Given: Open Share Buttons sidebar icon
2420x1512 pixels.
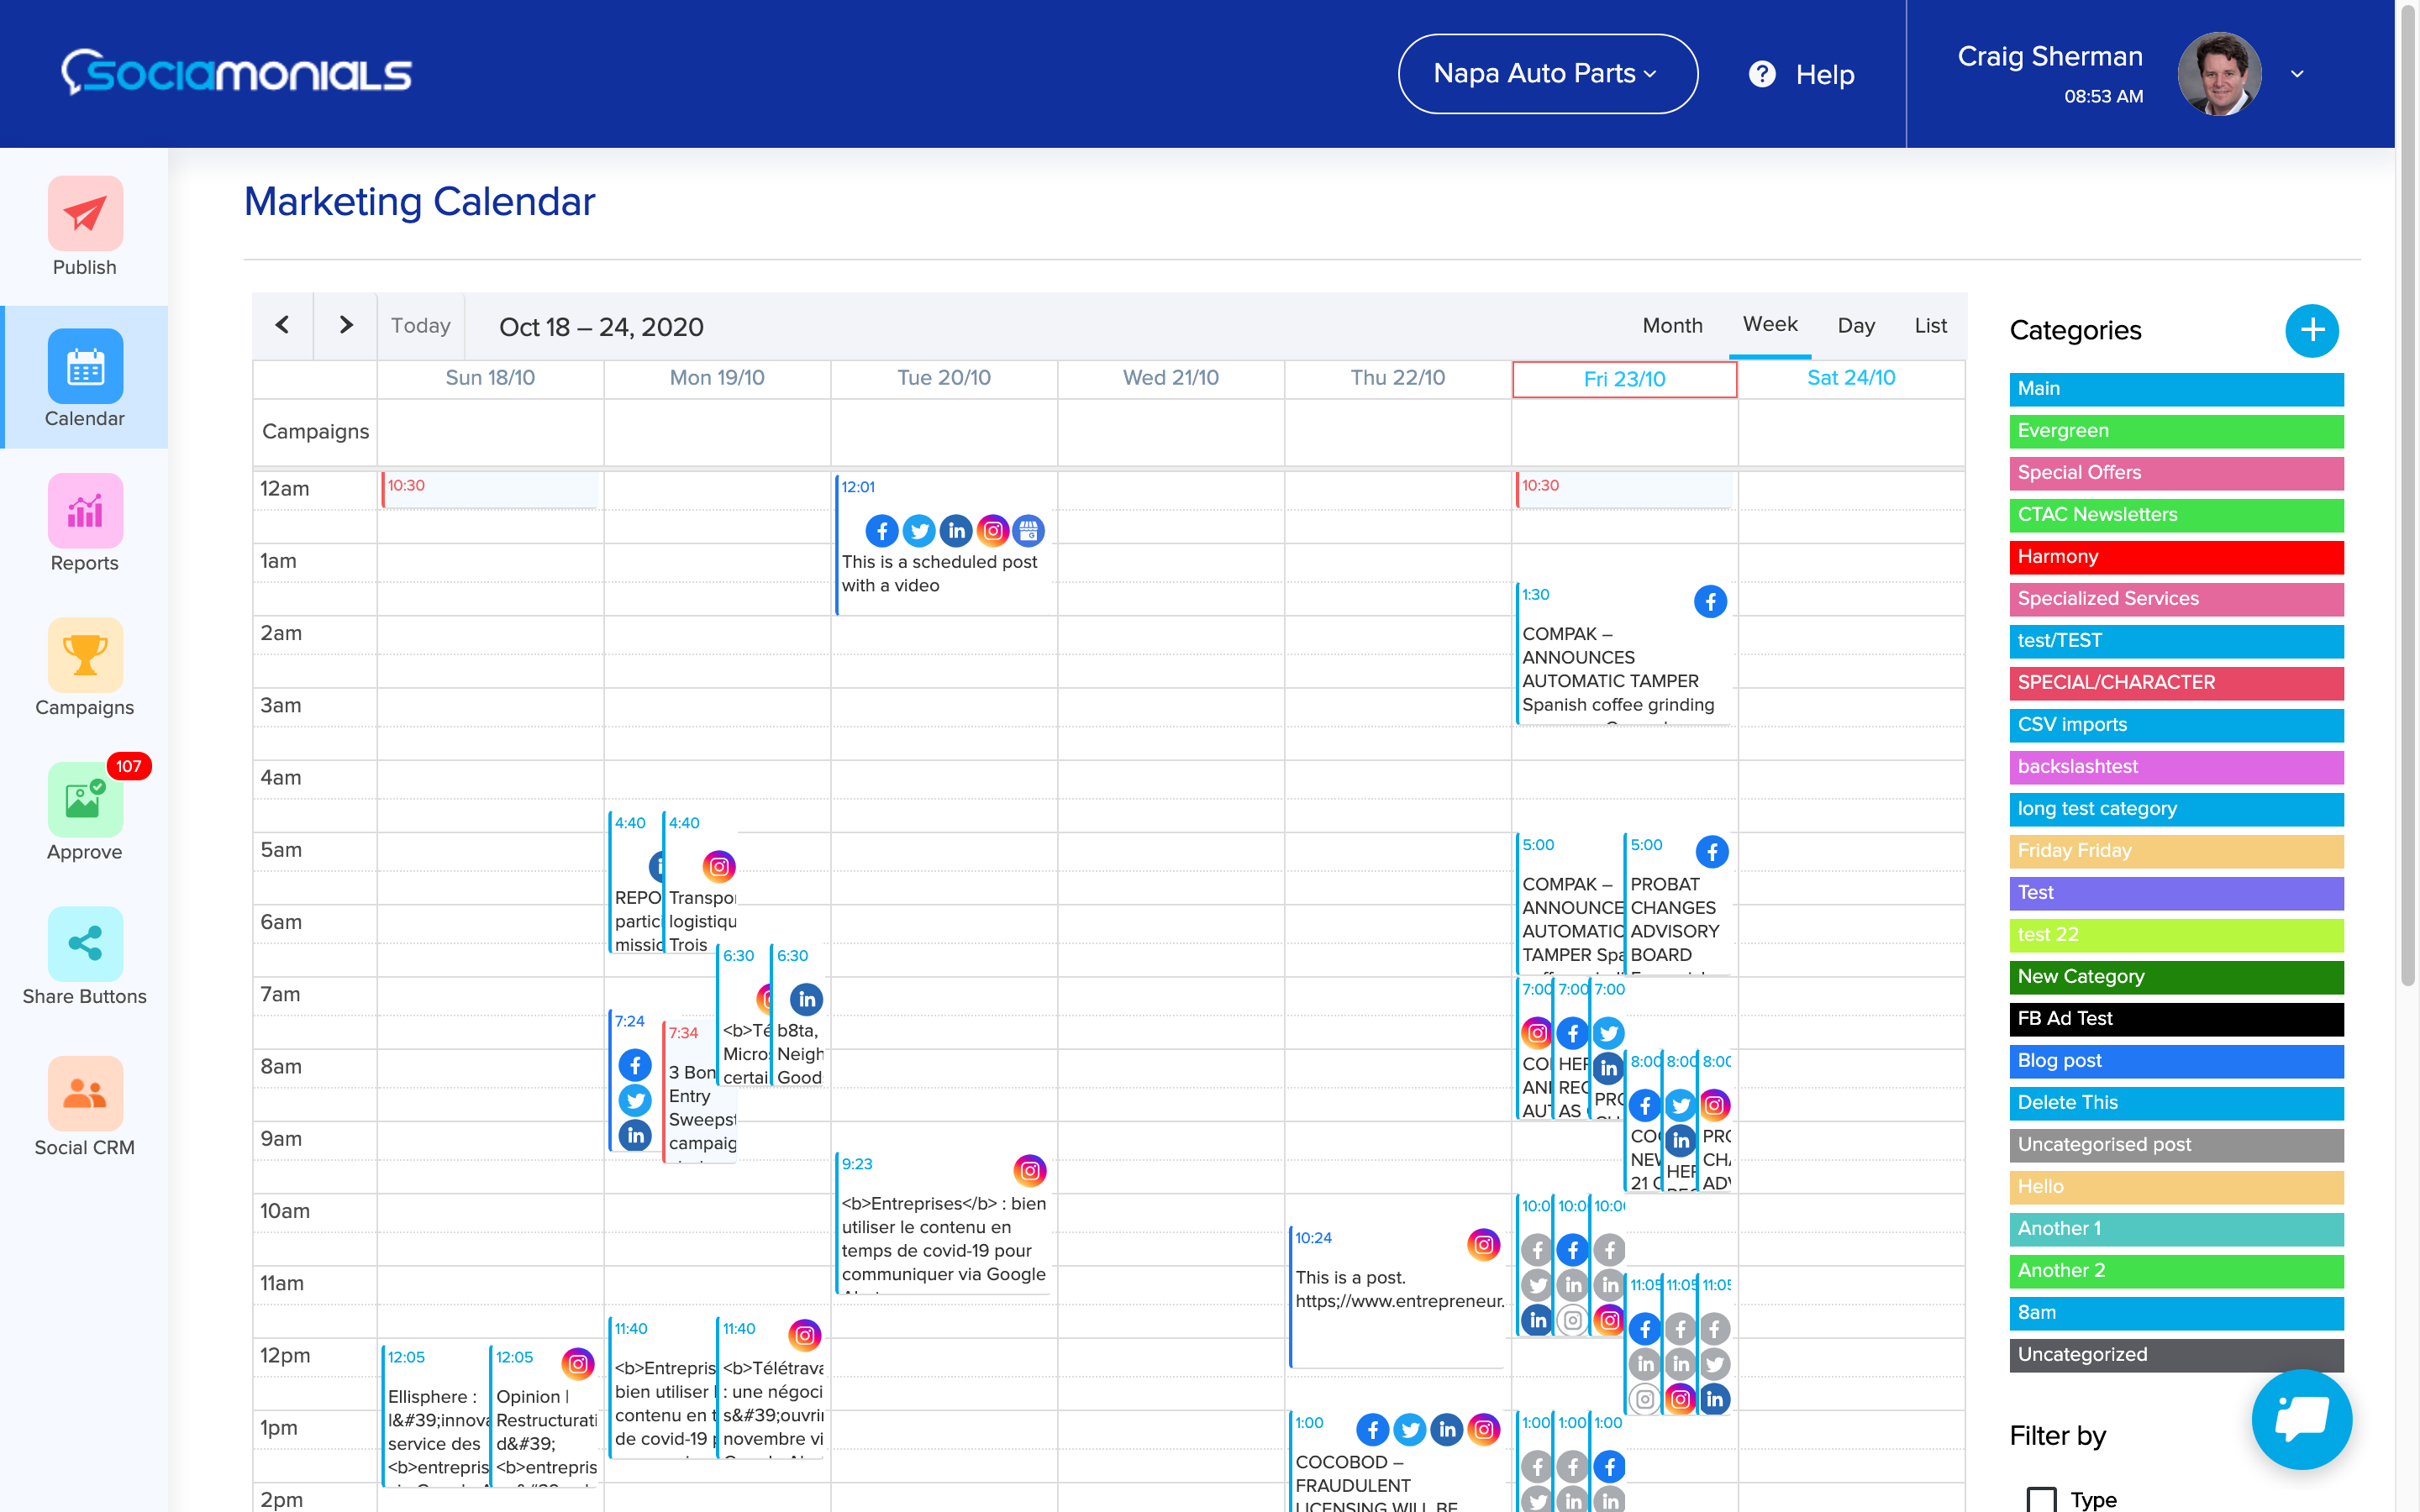Looking at the screenshot, I should pos(85,944).
